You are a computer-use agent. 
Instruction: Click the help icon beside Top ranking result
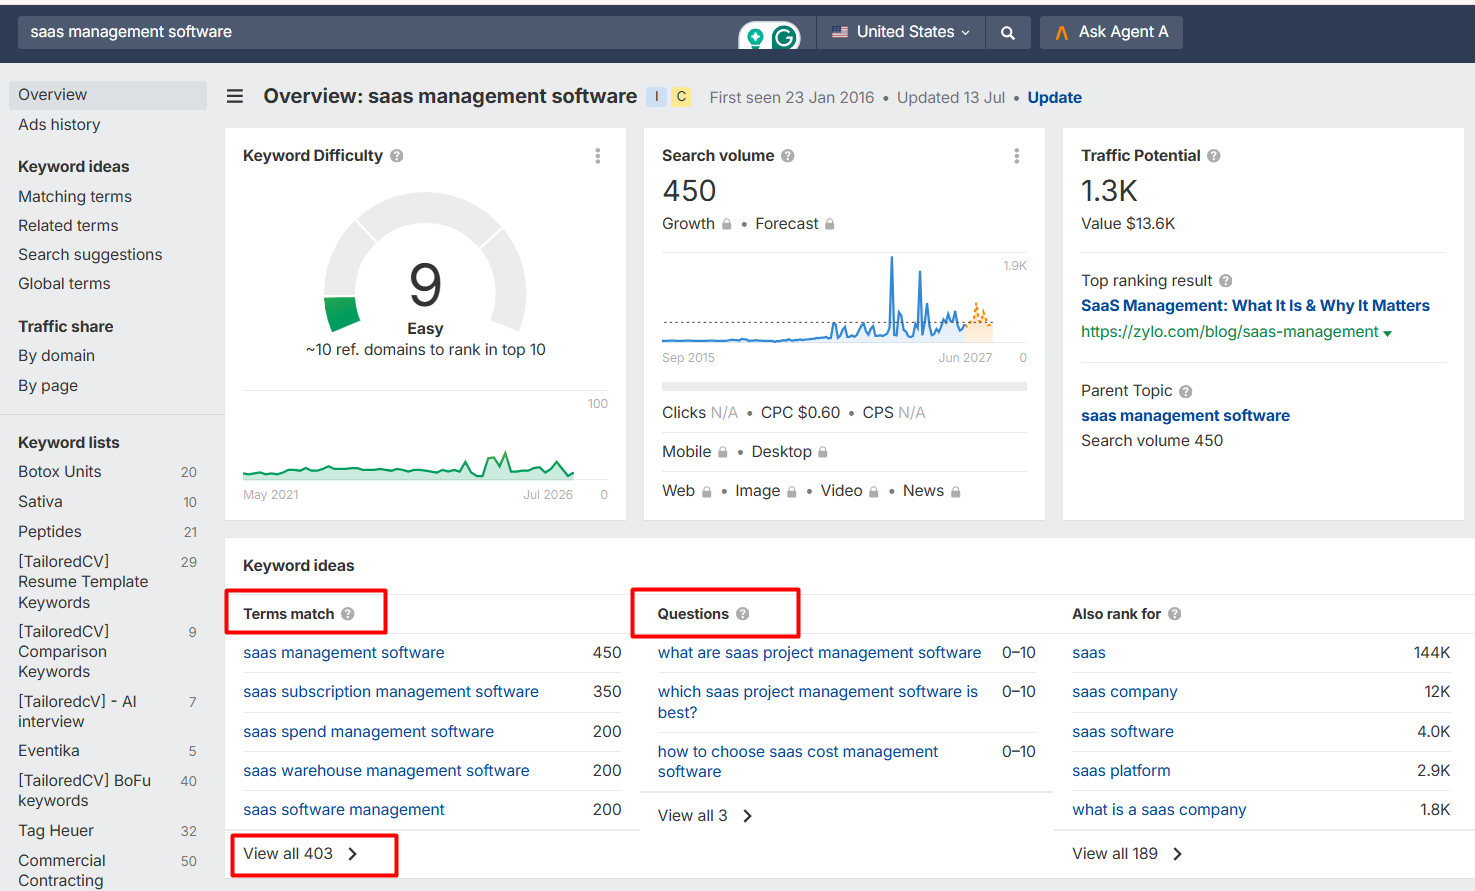coord(1226,281)
